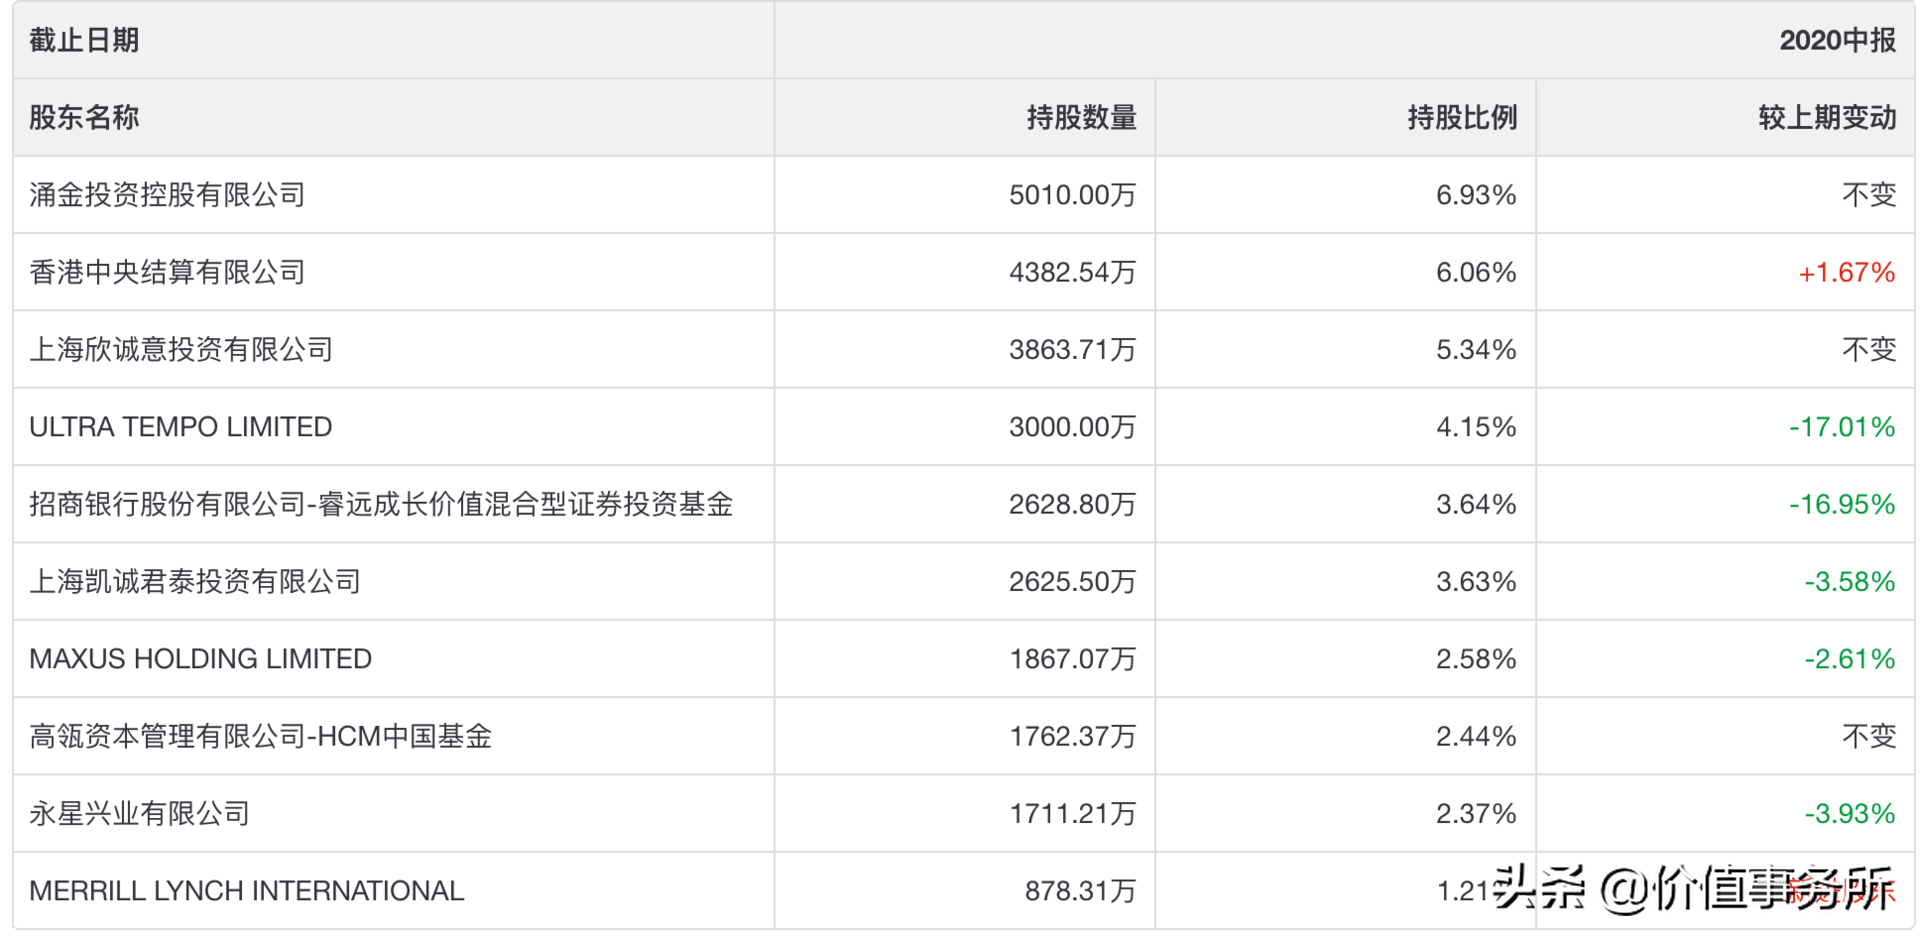This screenshot has width=1920, height=940.
Task: Click shareholder 涌金投资控股有限公司
Action: (167, 194)
